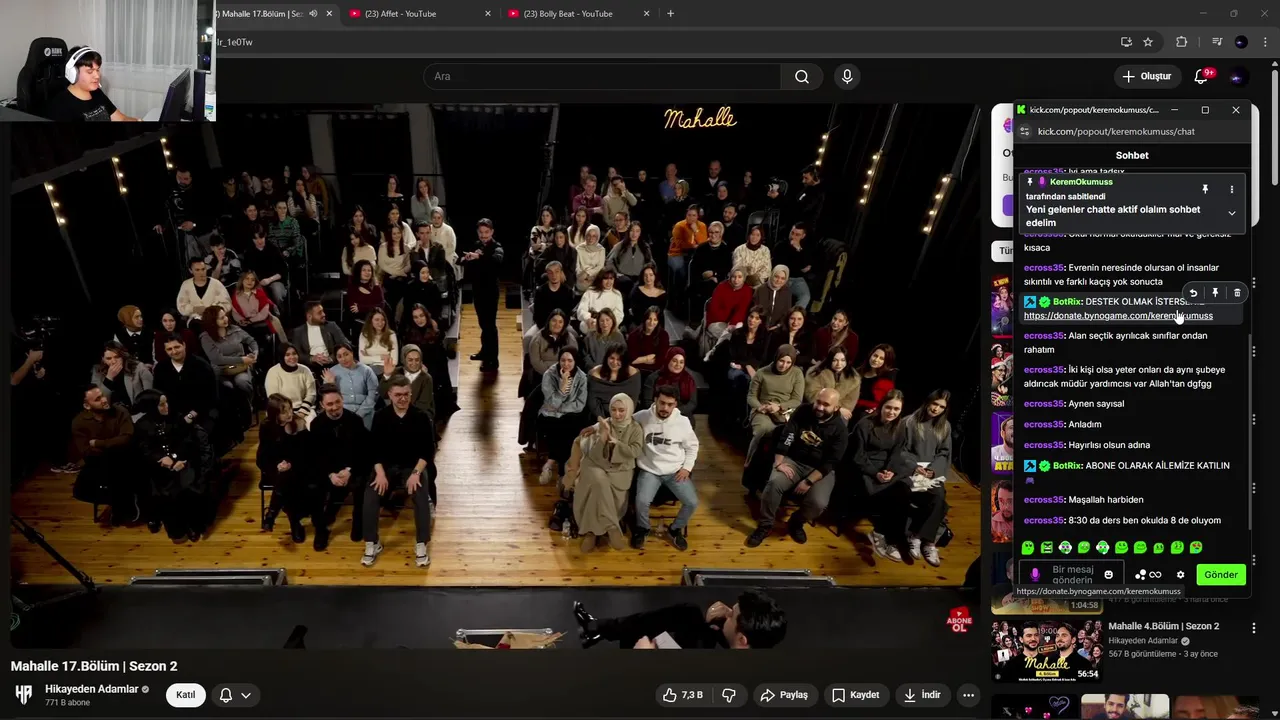Reply to the BotRix message with arrow icon
Screen dimensions: 1280x720
pos(1193,293)
